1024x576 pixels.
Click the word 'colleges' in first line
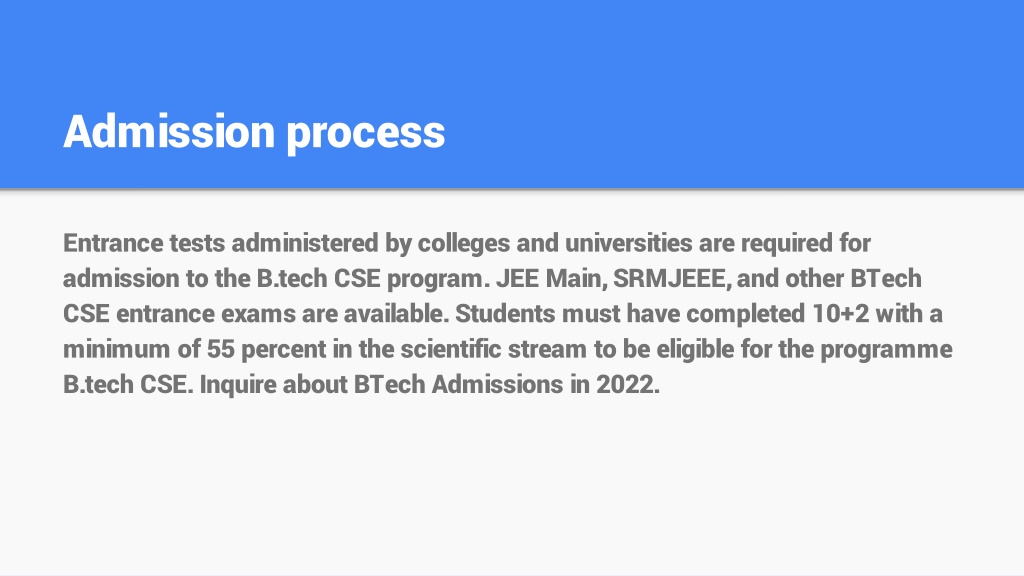pos(464,244)
